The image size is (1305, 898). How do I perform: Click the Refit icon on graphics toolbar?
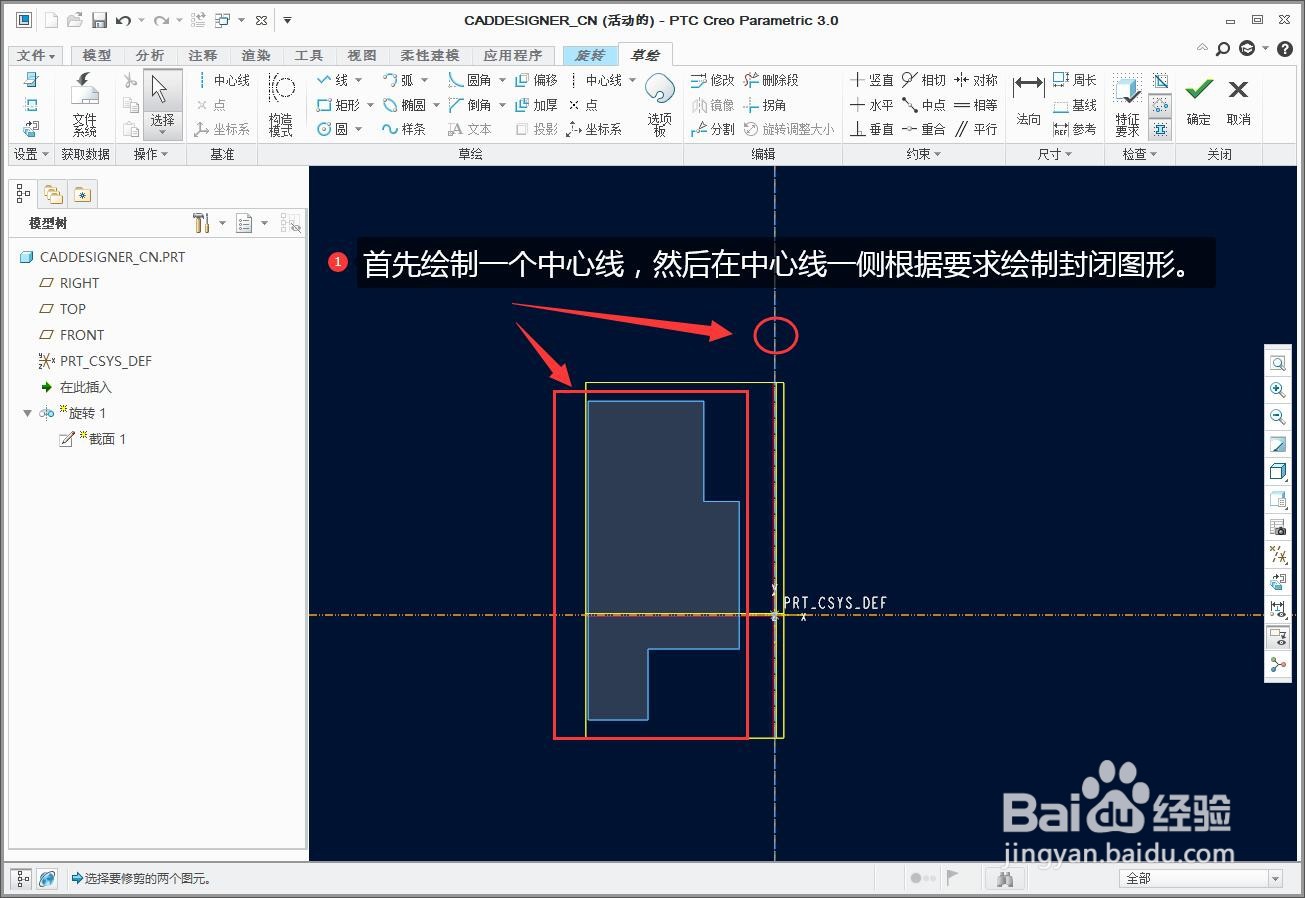(x=1278, y=363)
